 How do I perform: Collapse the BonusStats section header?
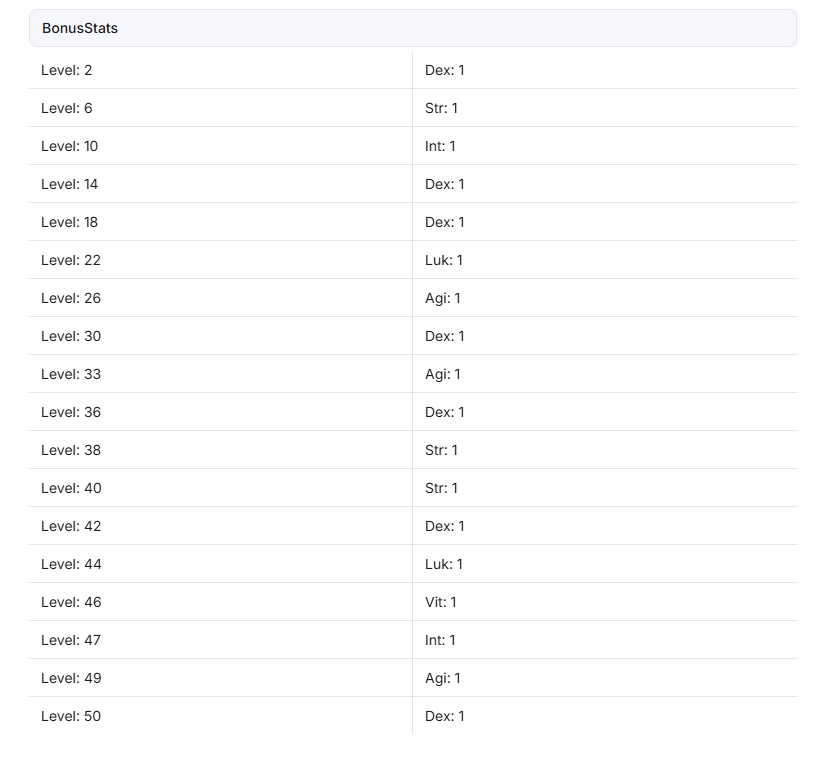pos(412,28)
